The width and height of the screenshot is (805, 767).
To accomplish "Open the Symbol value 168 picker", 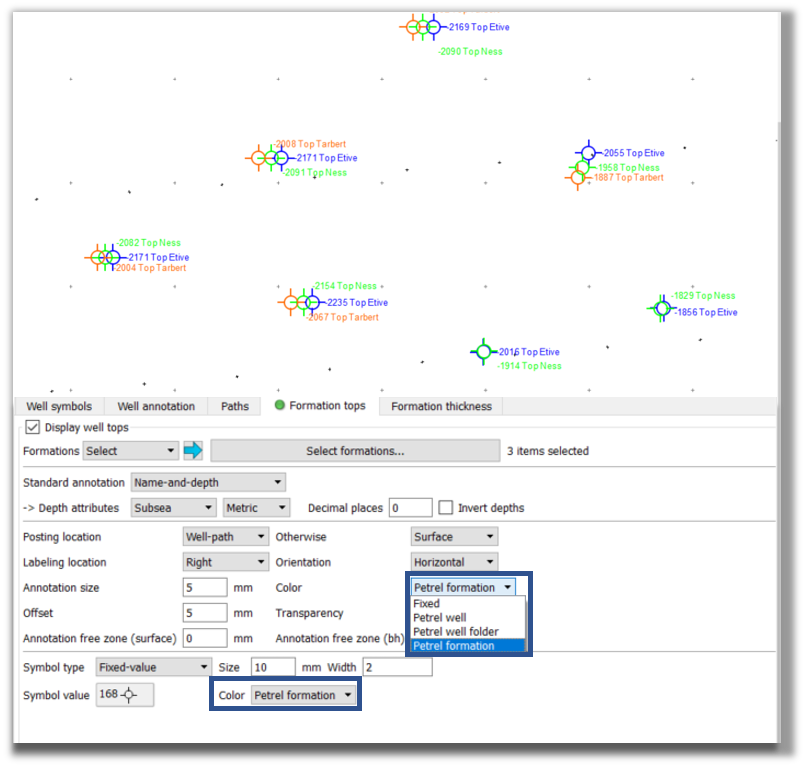I will [x=125, y=695].
